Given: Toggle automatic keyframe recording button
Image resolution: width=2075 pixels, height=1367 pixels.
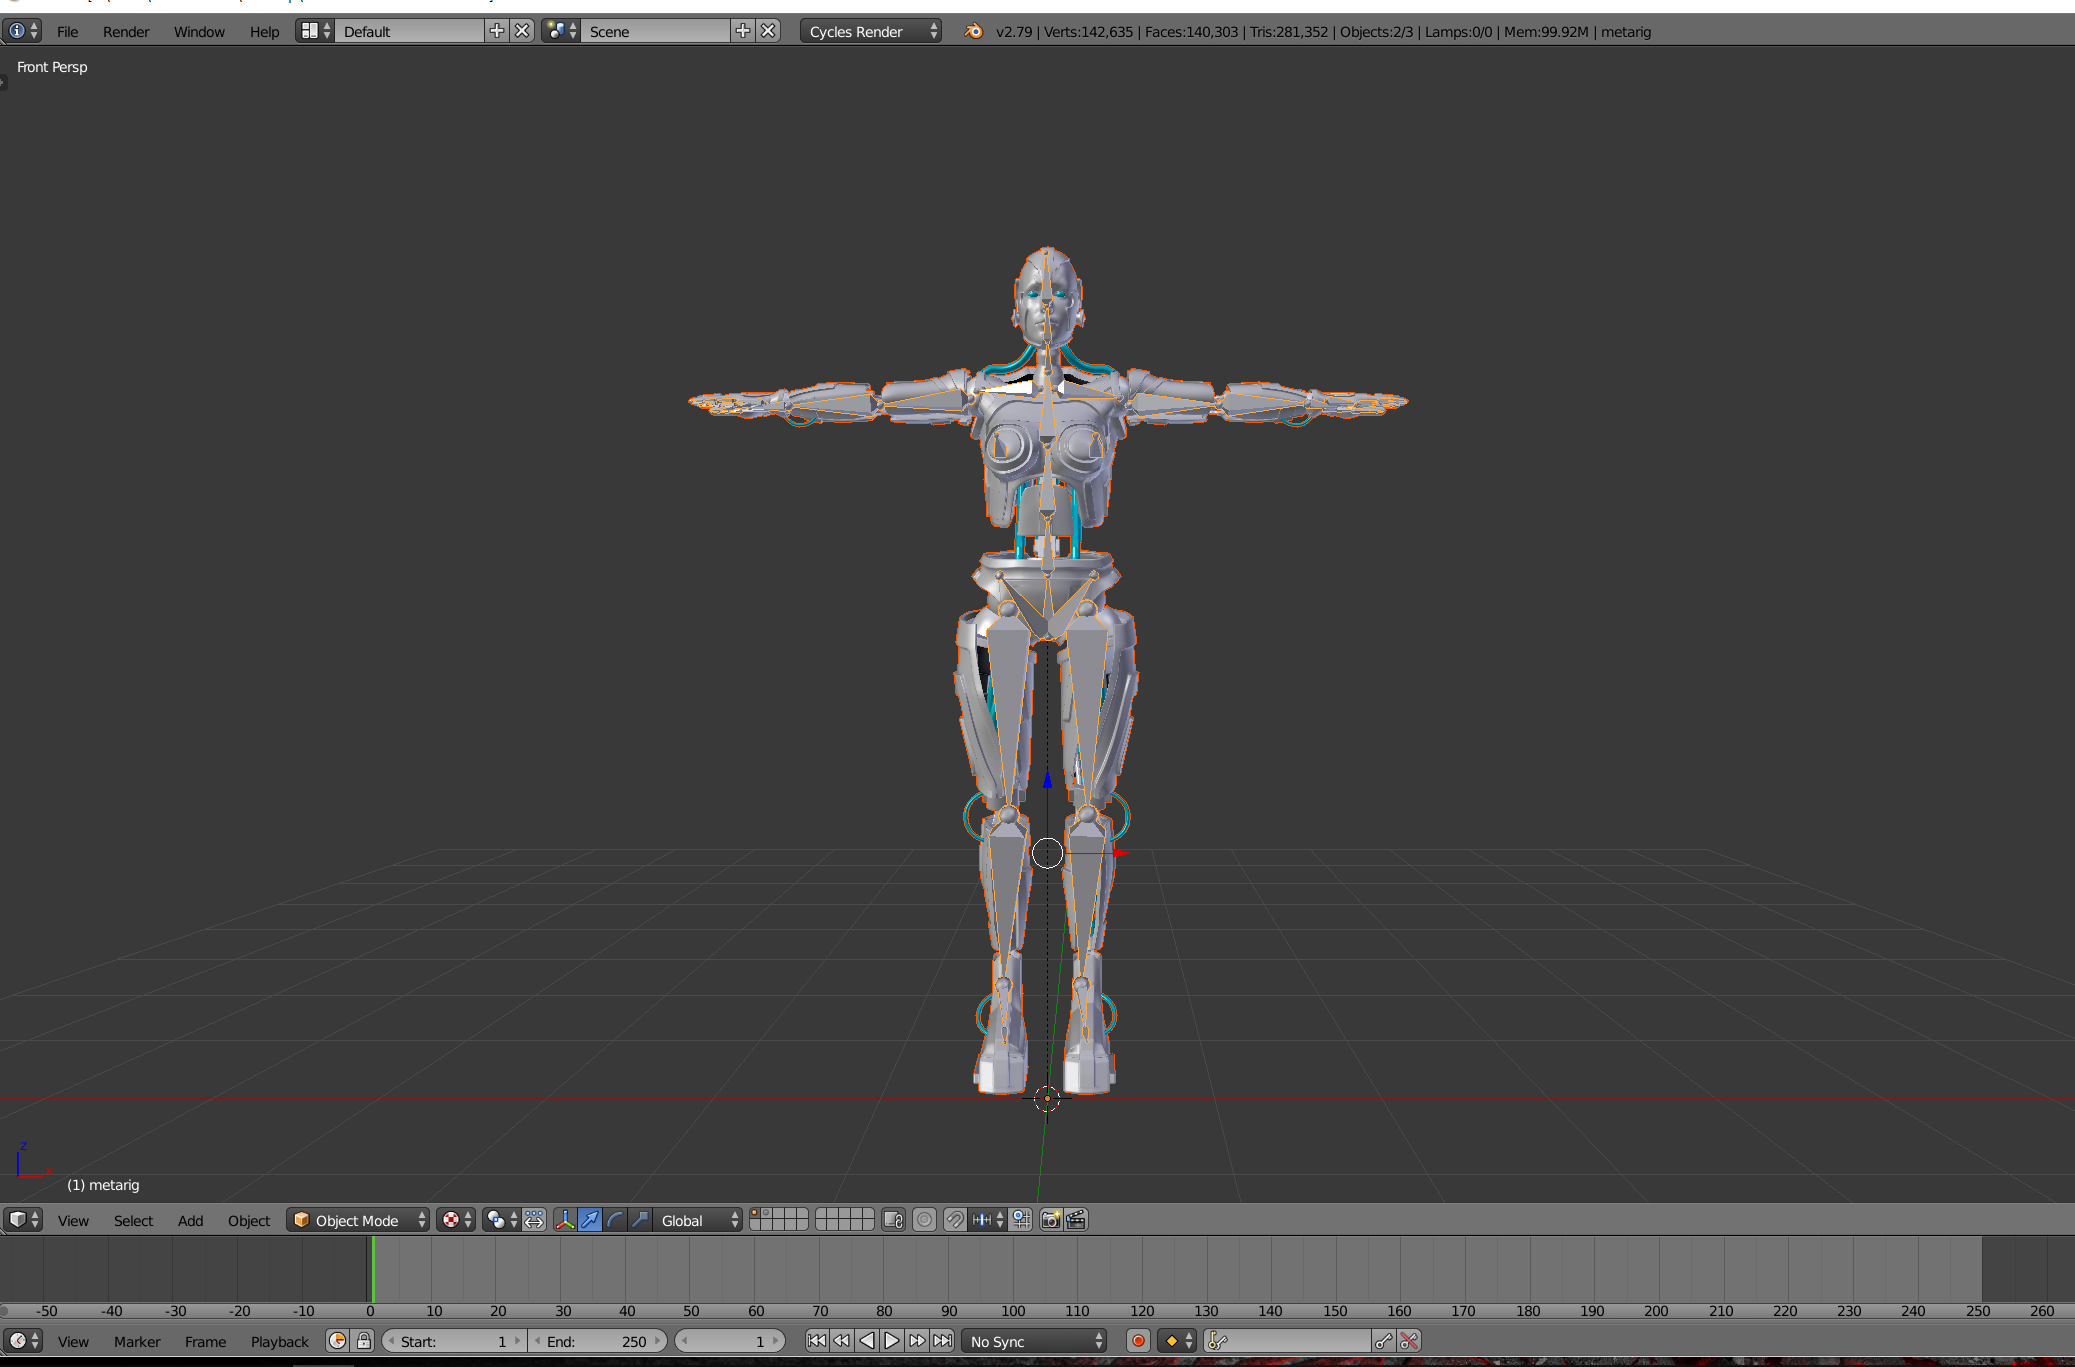Looking at the screenshot, I should pos(1138,1341).
